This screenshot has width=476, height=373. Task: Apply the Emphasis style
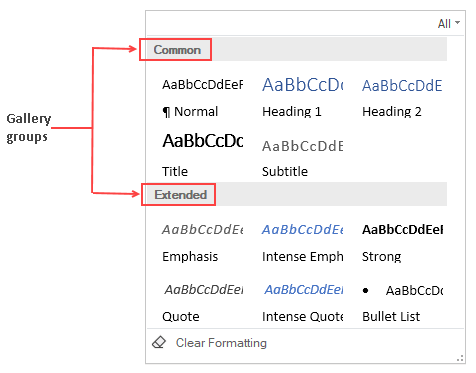[203, 243]
